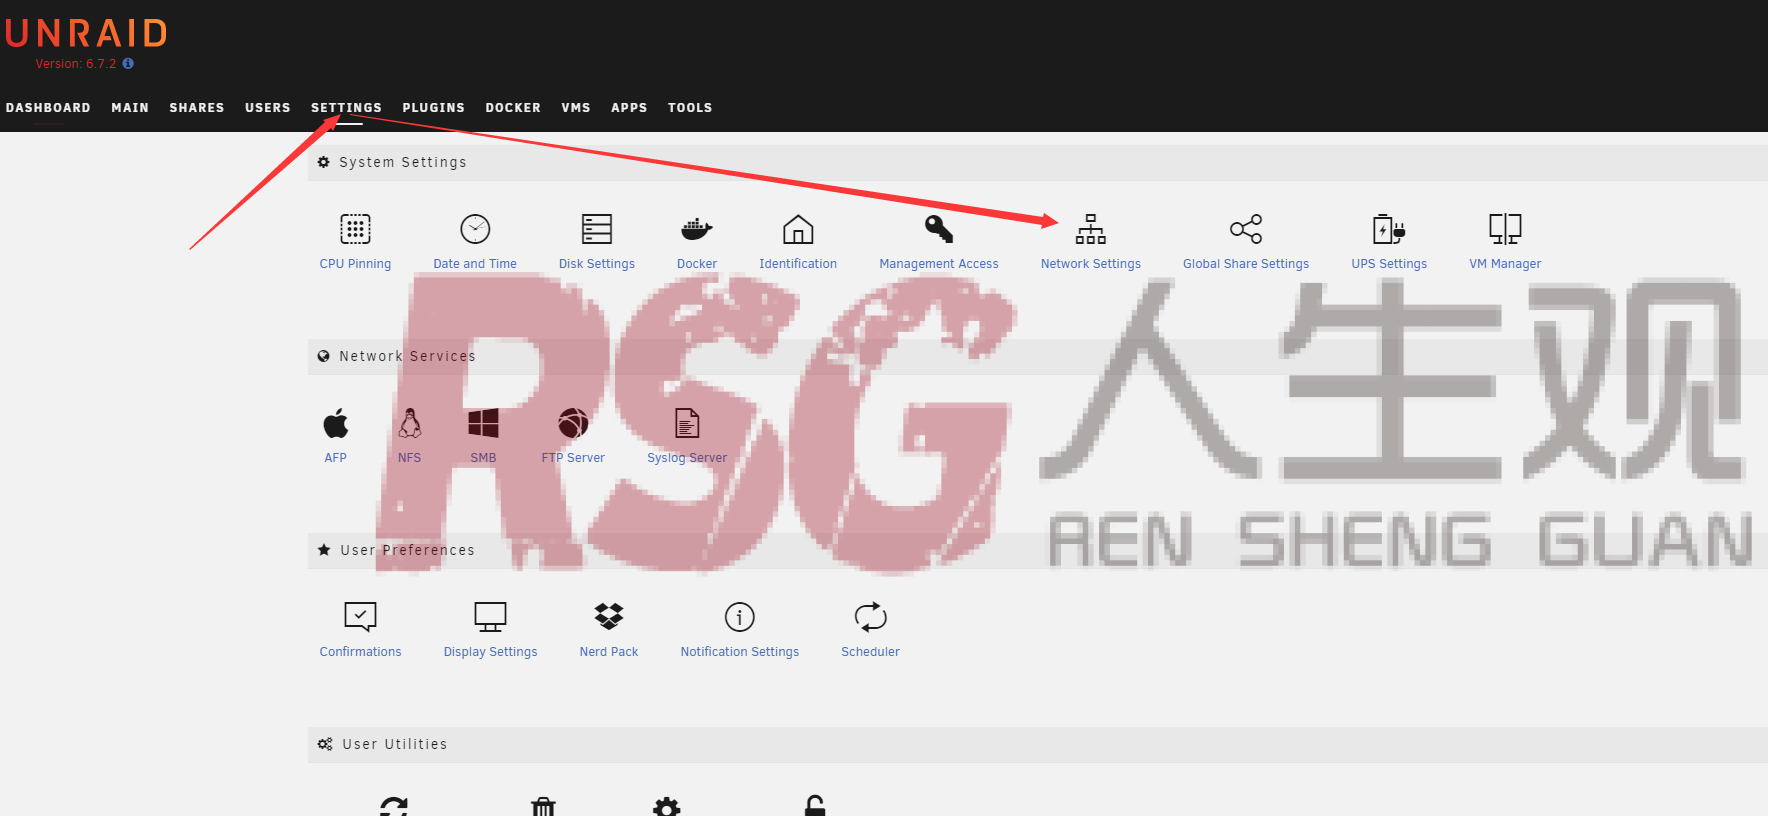
Task: Click the CPU Pinning link text
Action: pos(355,264)
